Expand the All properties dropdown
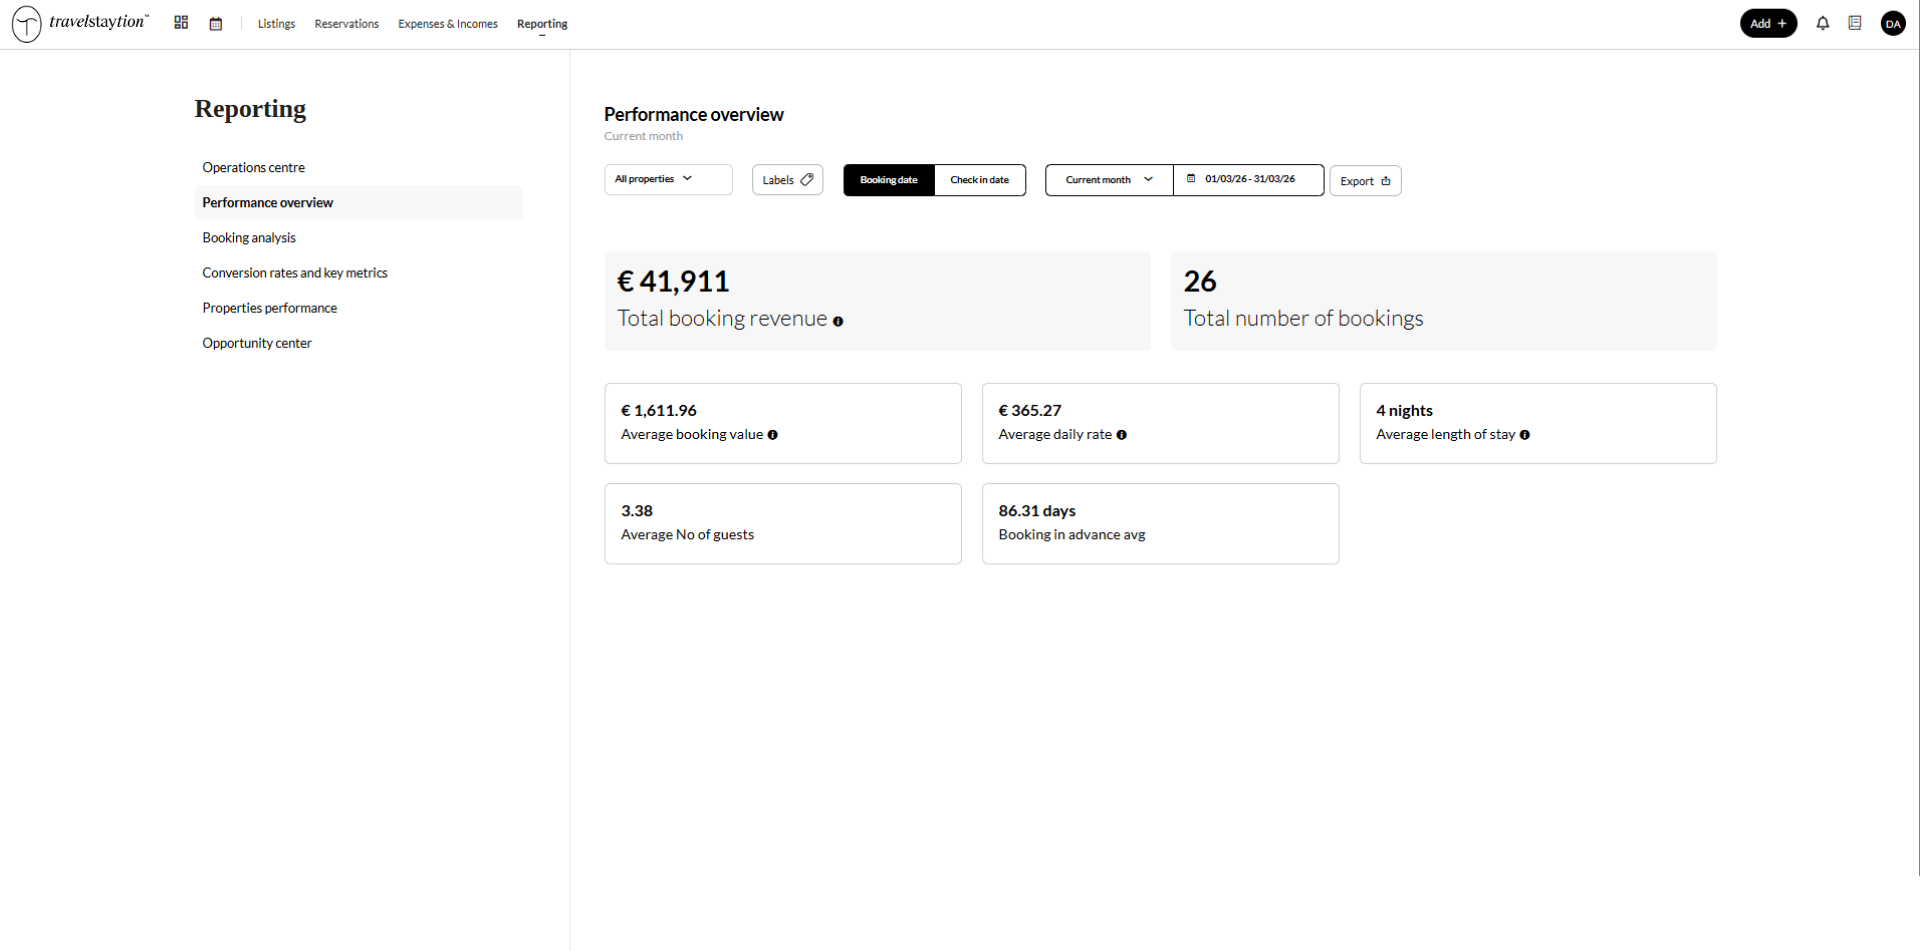The height and width of the screenshot is (951, 1920). pyautogui.click(x=667, y=179)
